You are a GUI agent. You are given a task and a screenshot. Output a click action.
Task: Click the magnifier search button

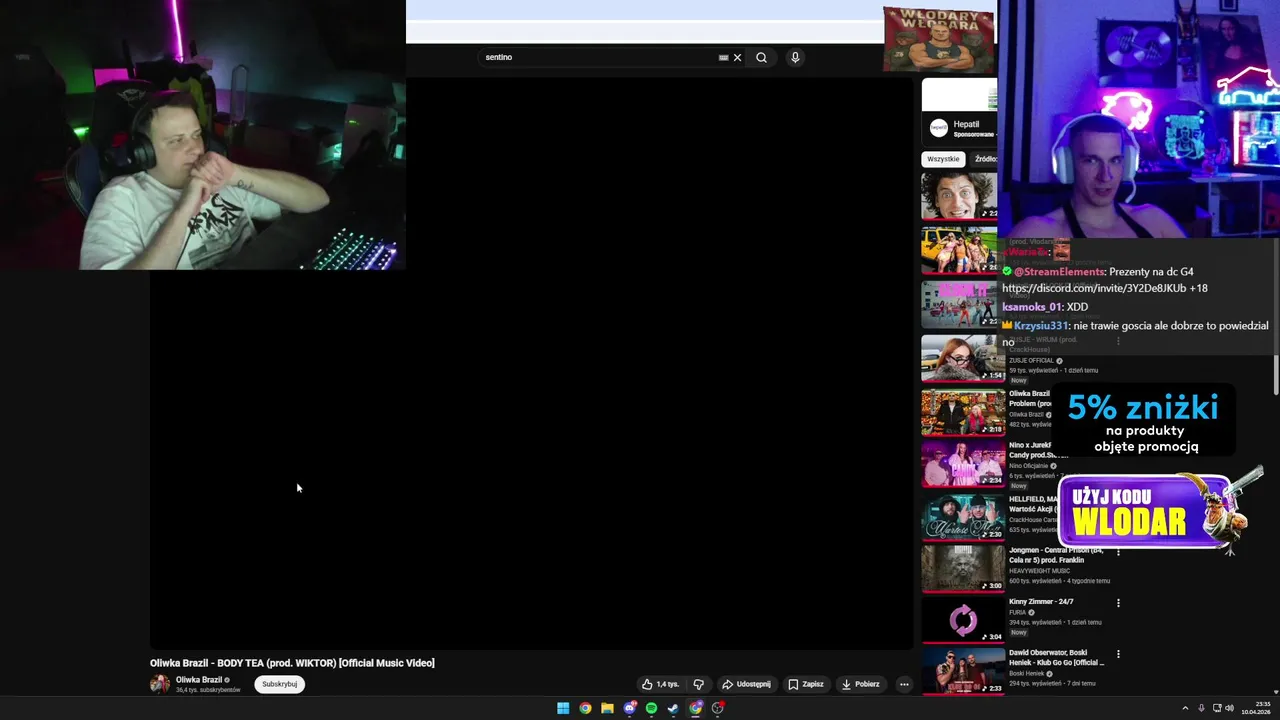[x=761, y=57]
